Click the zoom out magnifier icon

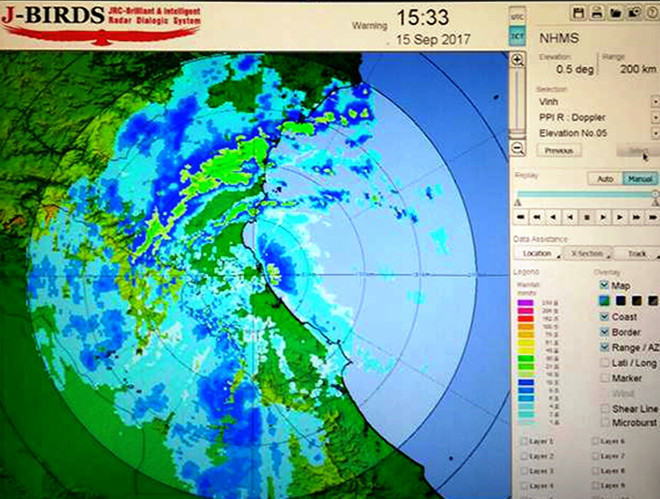517,150
